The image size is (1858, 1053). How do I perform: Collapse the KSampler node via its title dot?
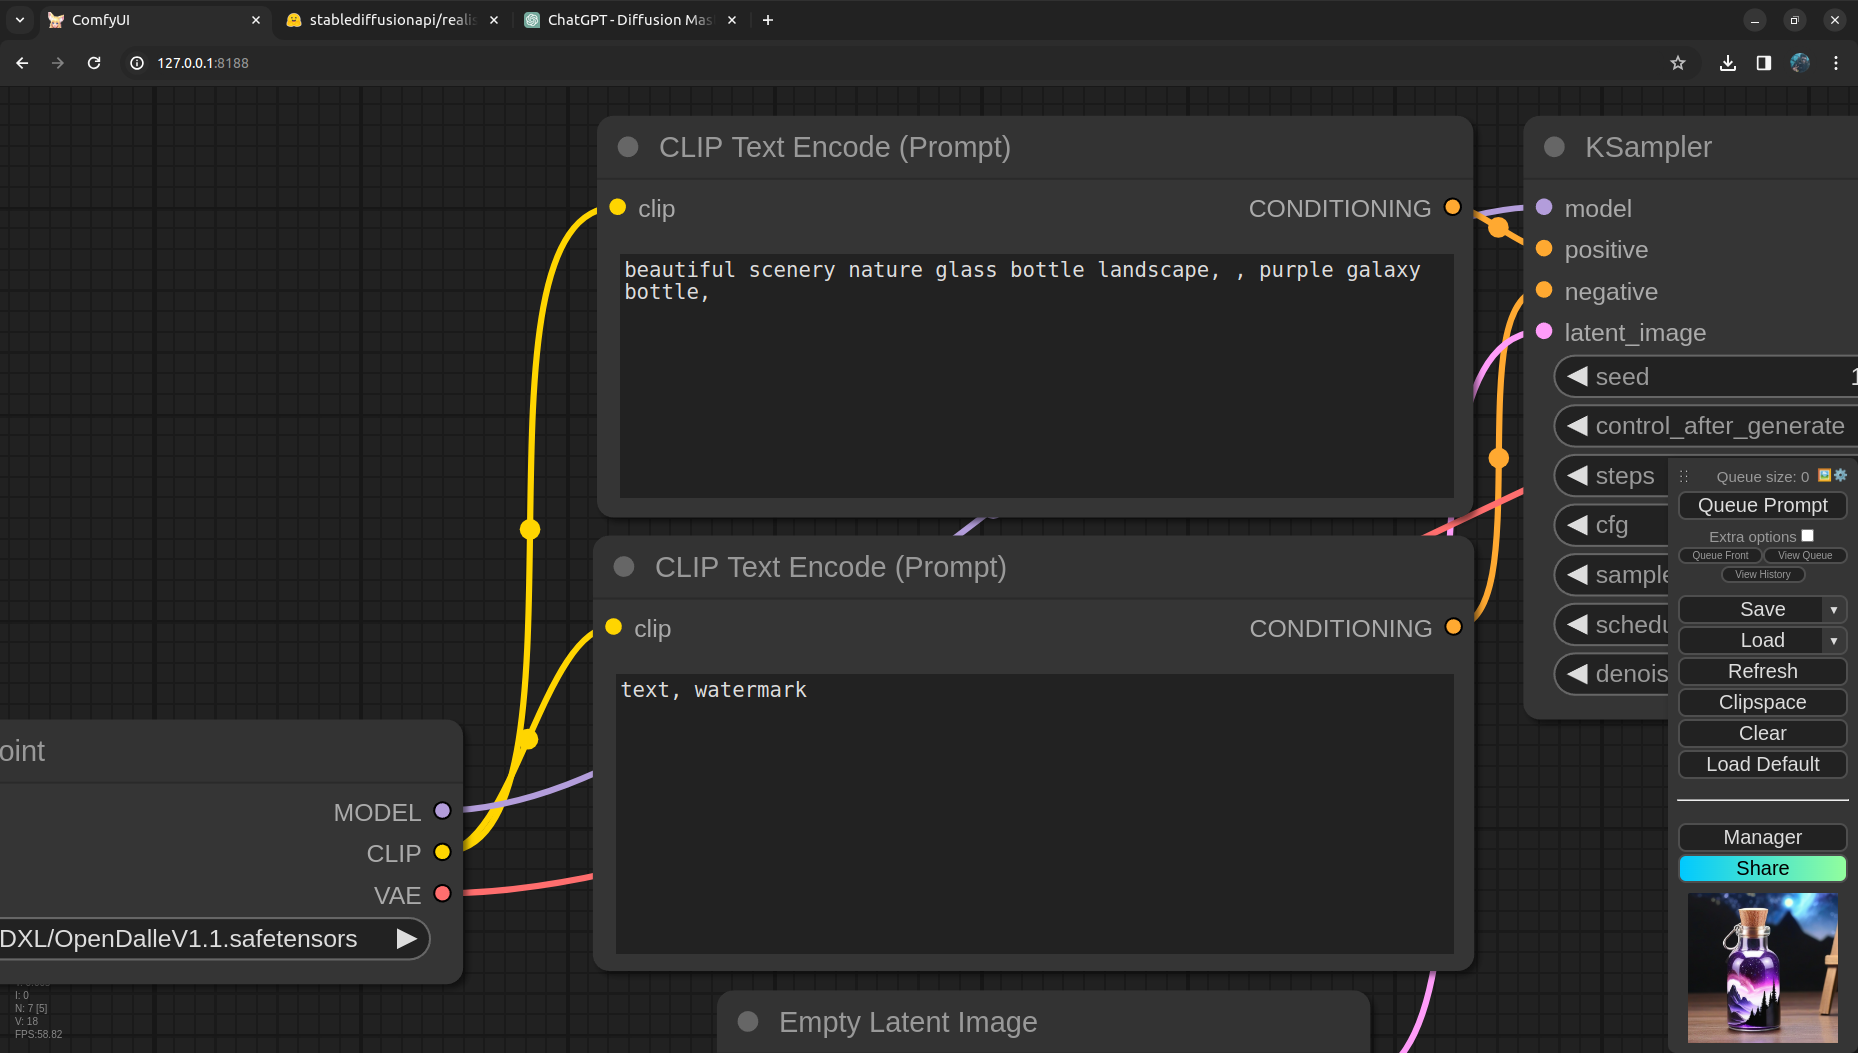click(x=1554, y=147)
